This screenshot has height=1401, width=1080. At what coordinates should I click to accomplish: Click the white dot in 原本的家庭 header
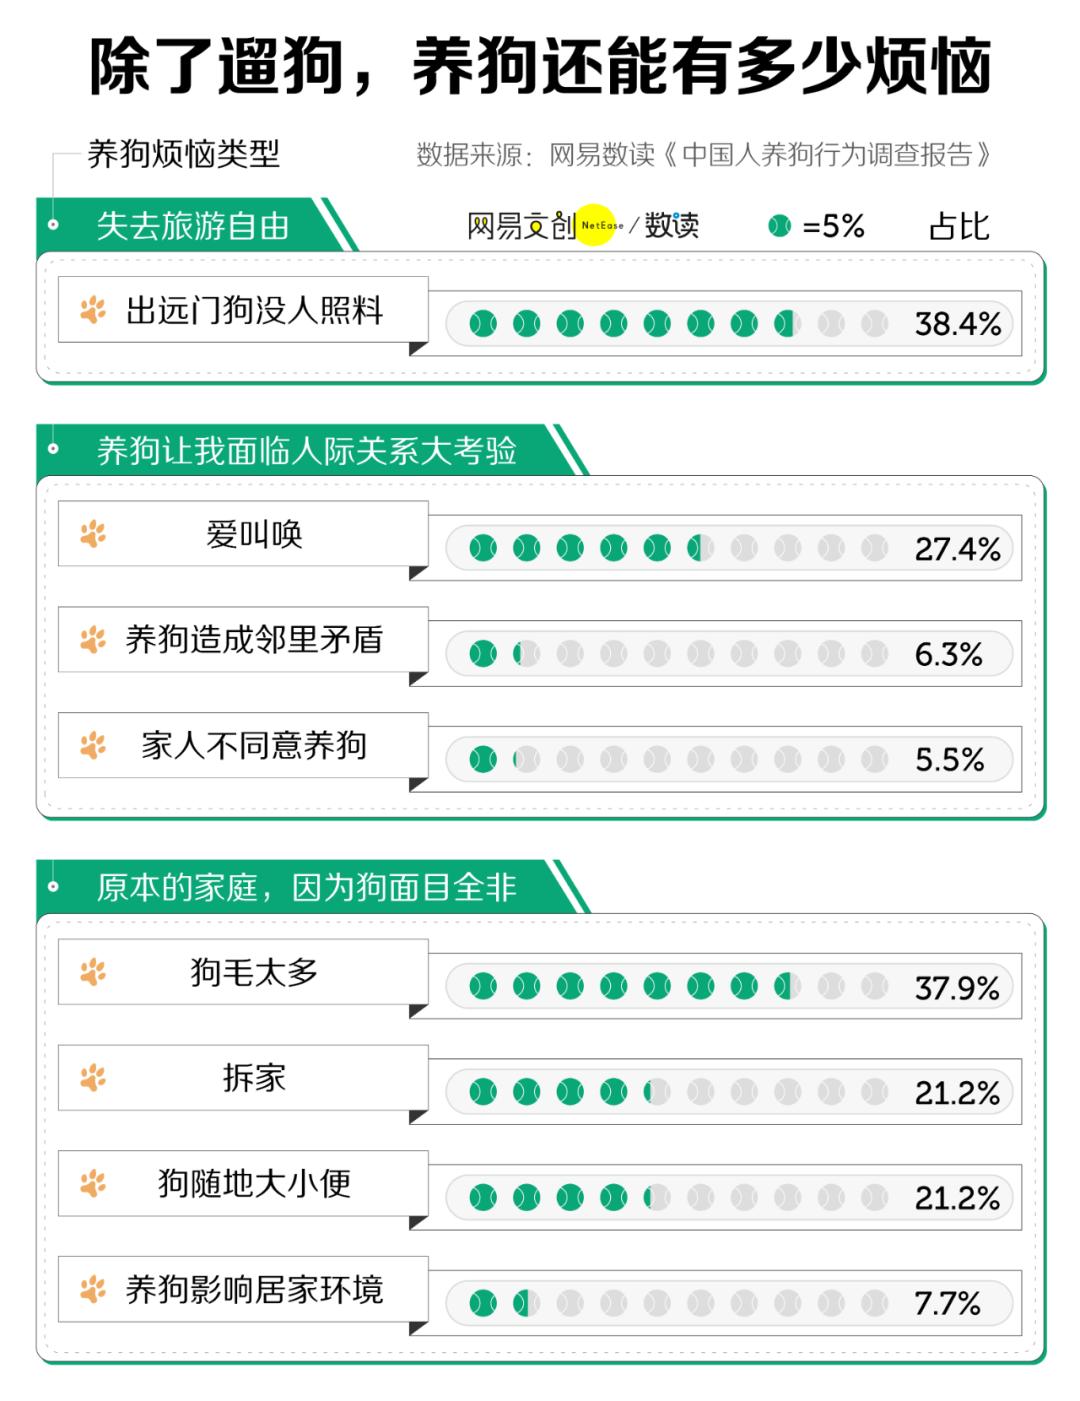(53, 886)
